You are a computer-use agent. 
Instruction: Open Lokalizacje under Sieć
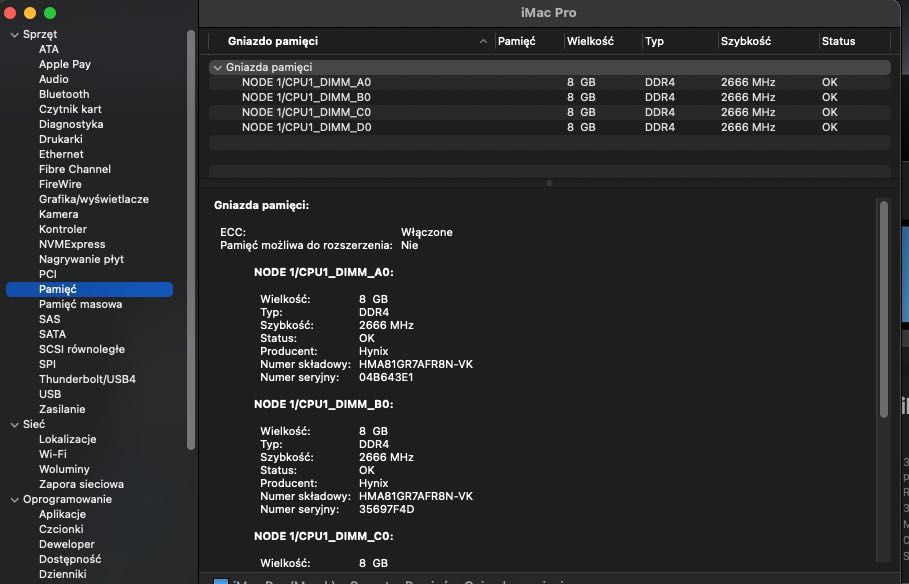[x=67, y=440]
